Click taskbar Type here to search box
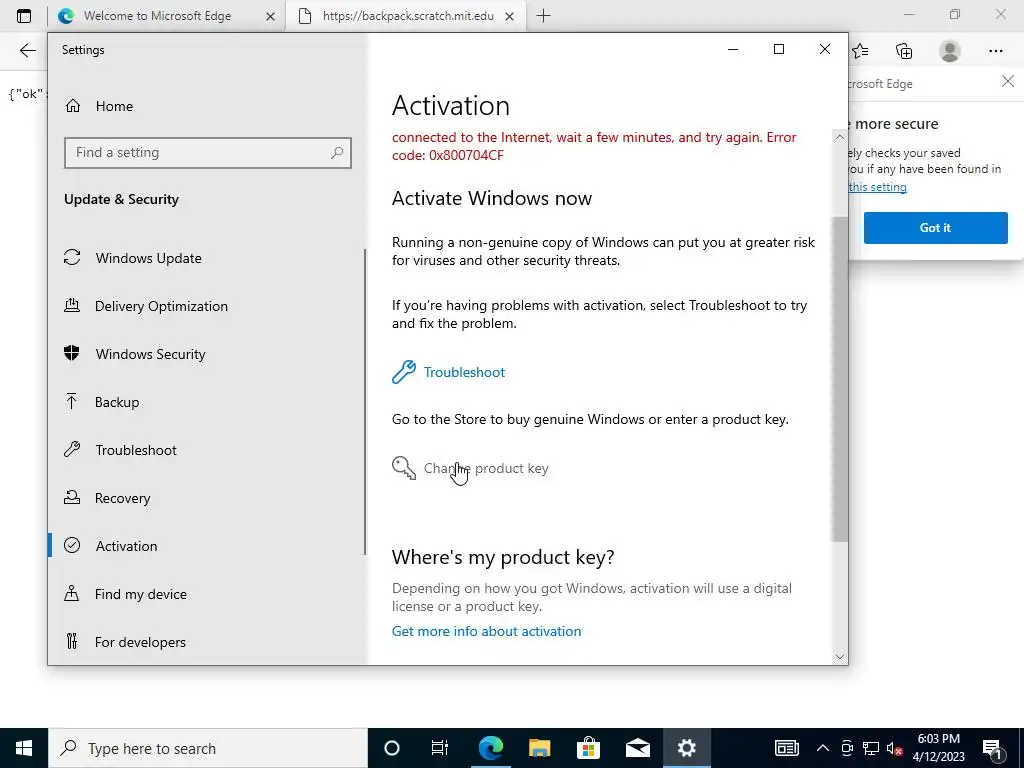 [x=208, y=748]
